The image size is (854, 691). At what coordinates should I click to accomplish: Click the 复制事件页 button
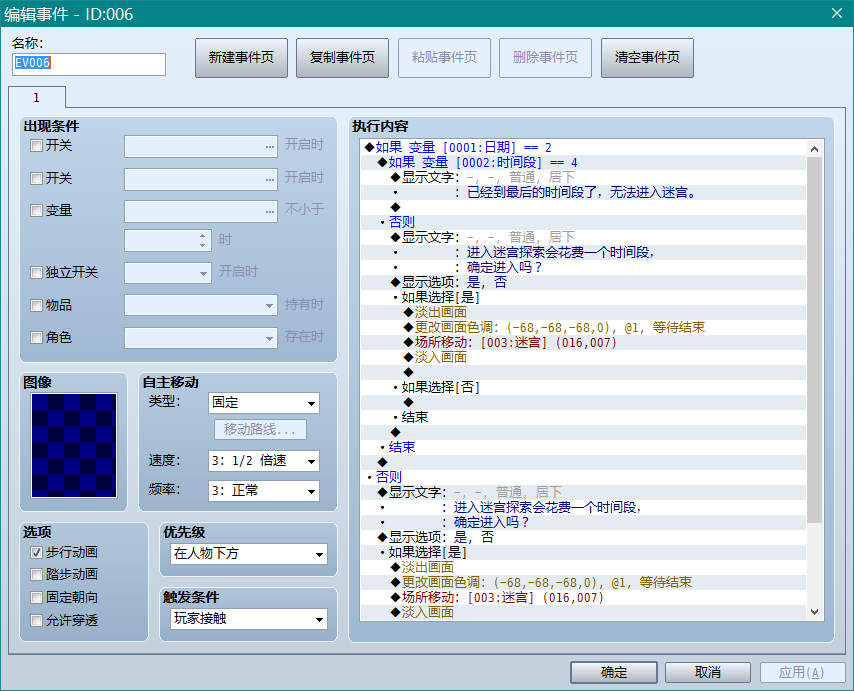343,58
